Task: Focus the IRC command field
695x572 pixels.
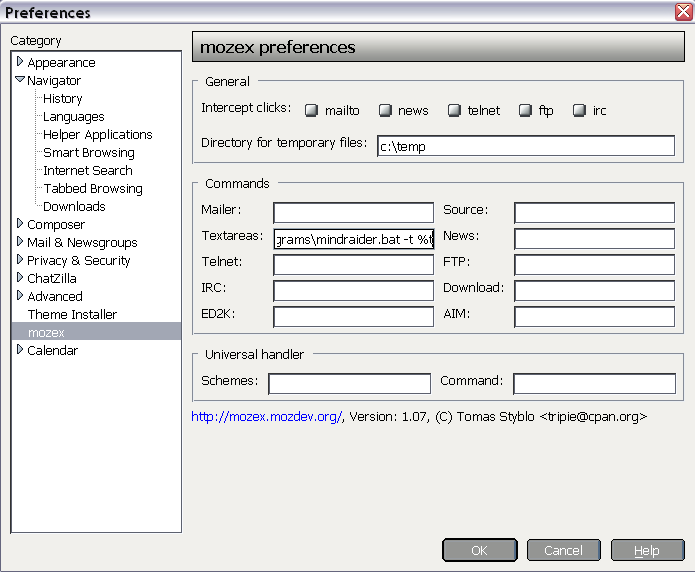Action: point(353,291)
